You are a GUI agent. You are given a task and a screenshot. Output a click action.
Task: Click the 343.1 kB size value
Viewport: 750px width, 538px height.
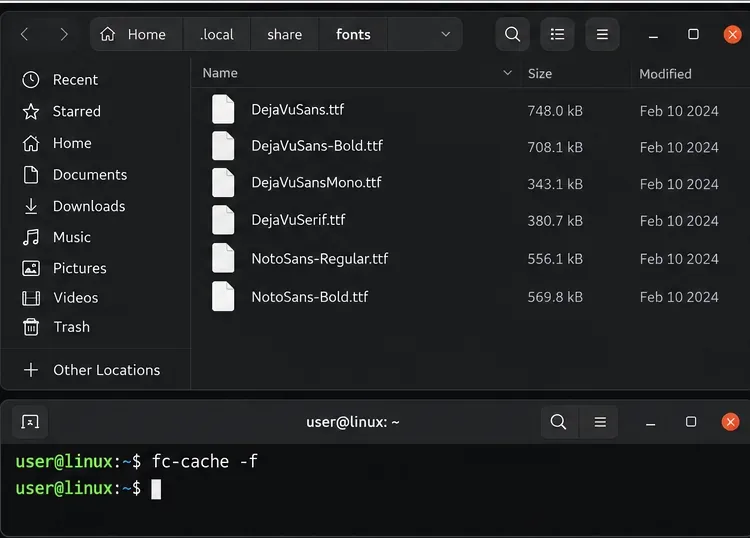point(555,184)
